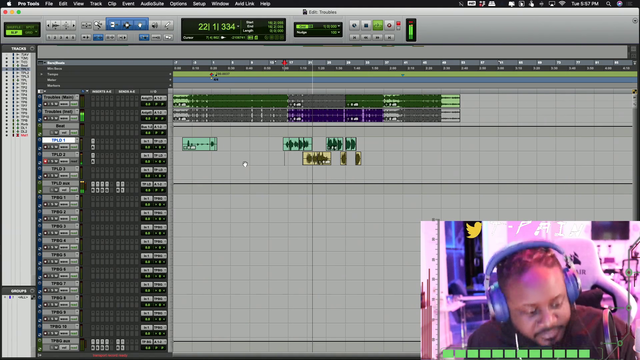640x360 pixels.
Task: Select the TPBG 5 track name
Action: 58,255
